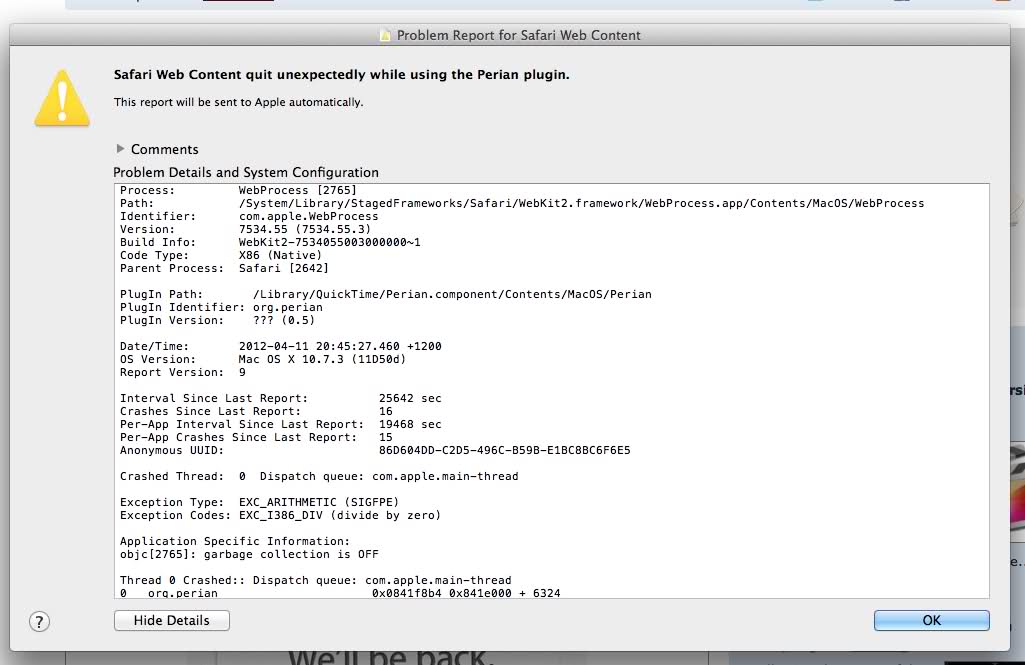Click the 'Process: WebProcess [2765]' line
Image resolution: width=1025 pixels, height=665 pixels.
point(239,190)
